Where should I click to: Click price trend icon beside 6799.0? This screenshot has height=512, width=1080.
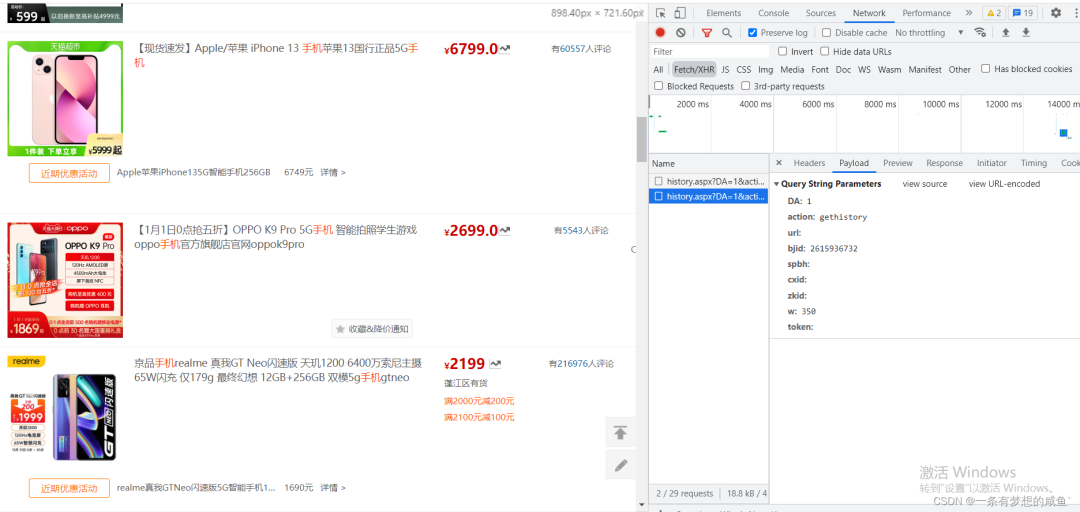[x=505, y=49]
